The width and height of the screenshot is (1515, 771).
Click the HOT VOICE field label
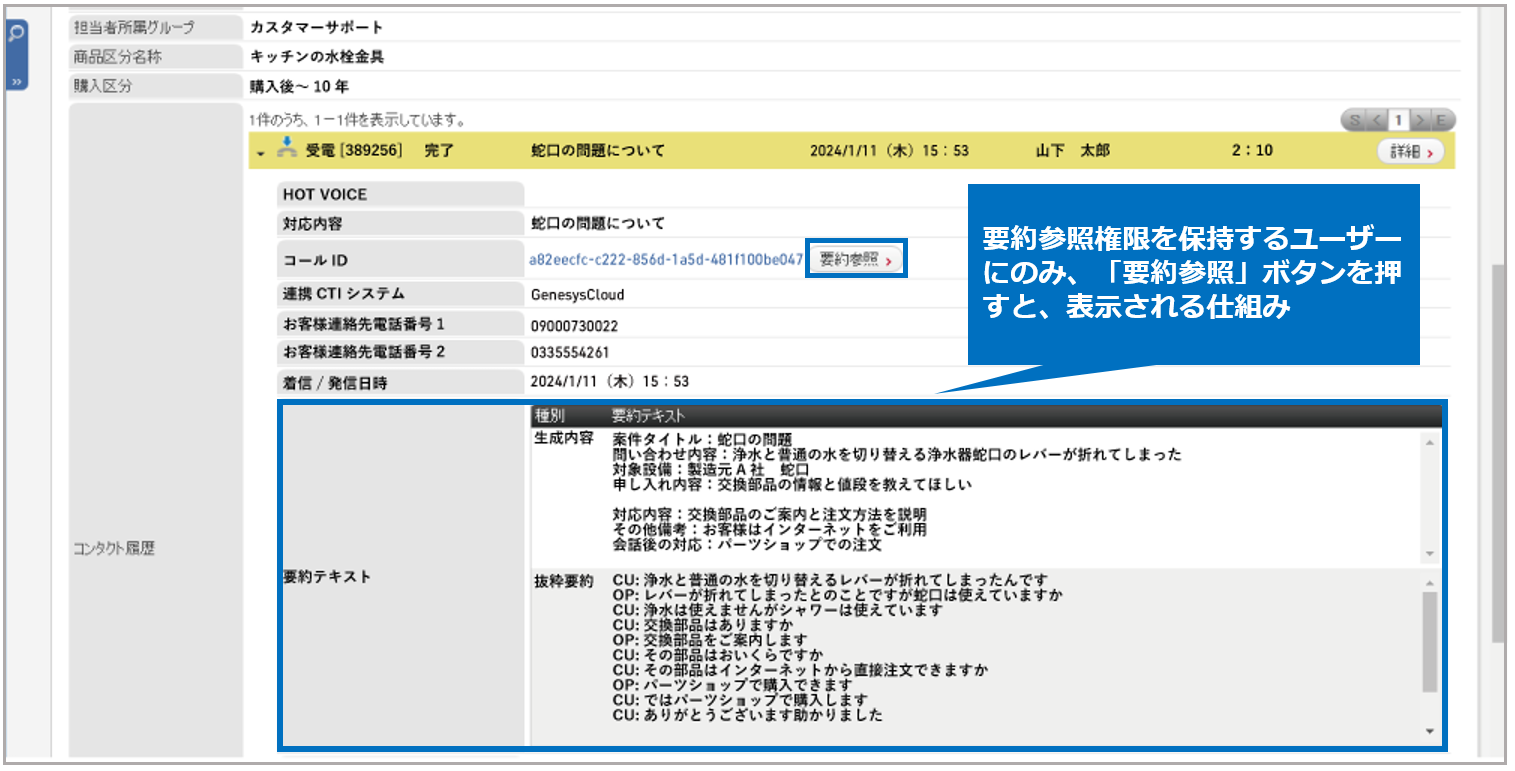click(325, 195)
